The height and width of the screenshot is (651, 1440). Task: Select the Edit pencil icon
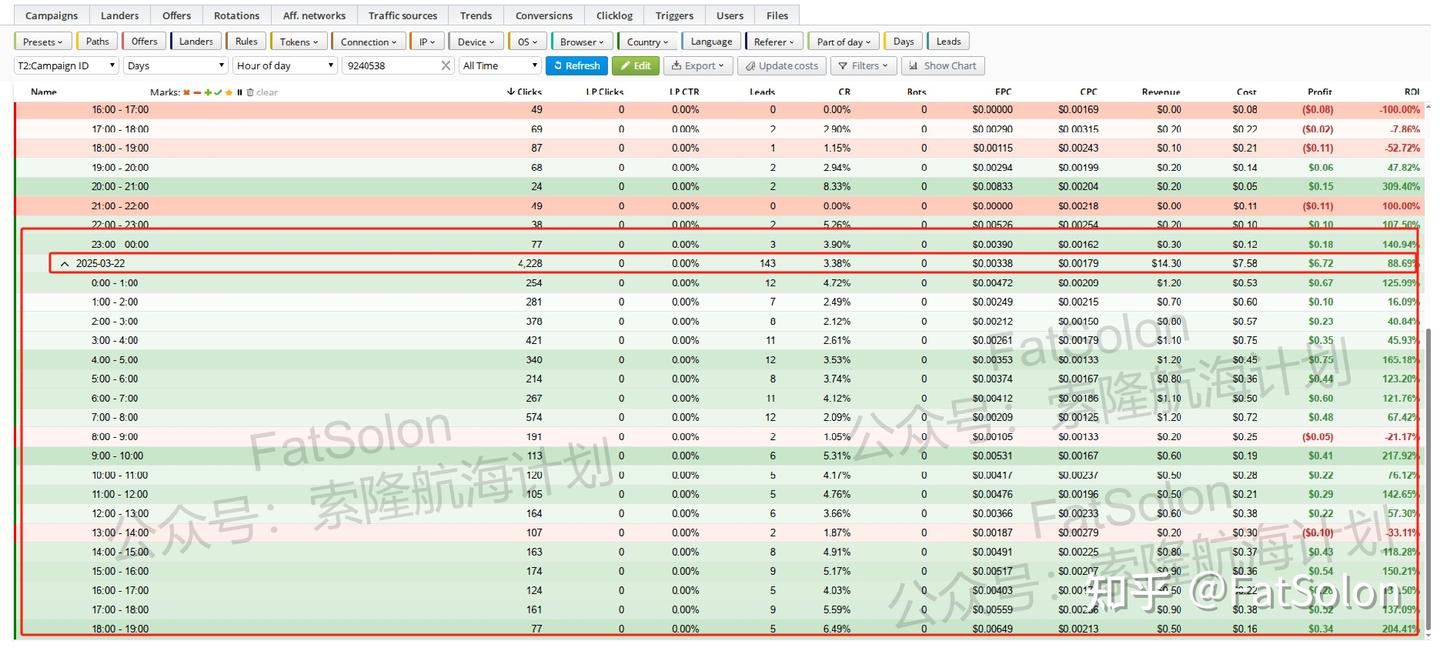pyautogui.click(x=628, y=65)
